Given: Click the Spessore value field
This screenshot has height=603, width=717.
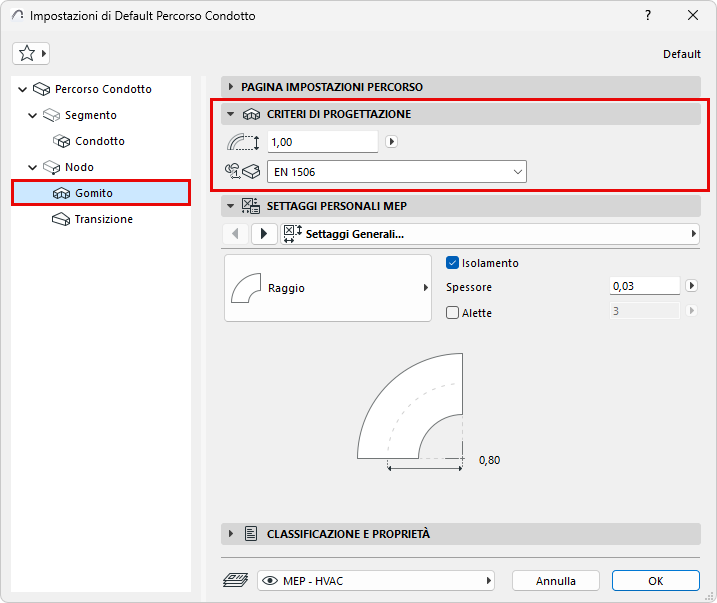Looking at the screenshot, I should (x=644, y=286).
